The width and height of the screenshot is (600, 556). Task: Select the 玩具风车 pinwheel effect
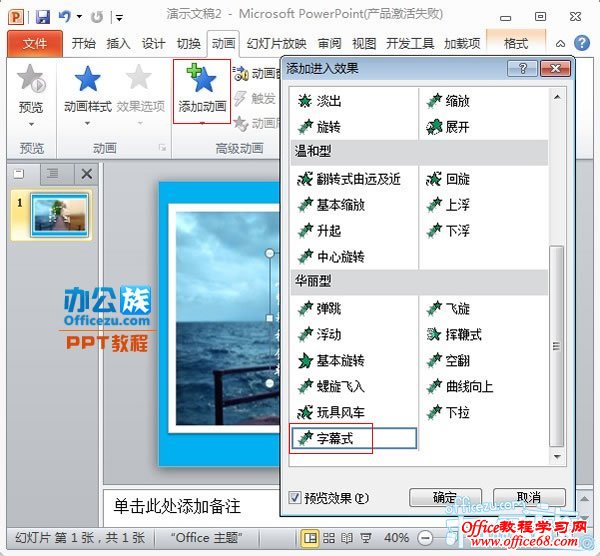tap(340, 412)
